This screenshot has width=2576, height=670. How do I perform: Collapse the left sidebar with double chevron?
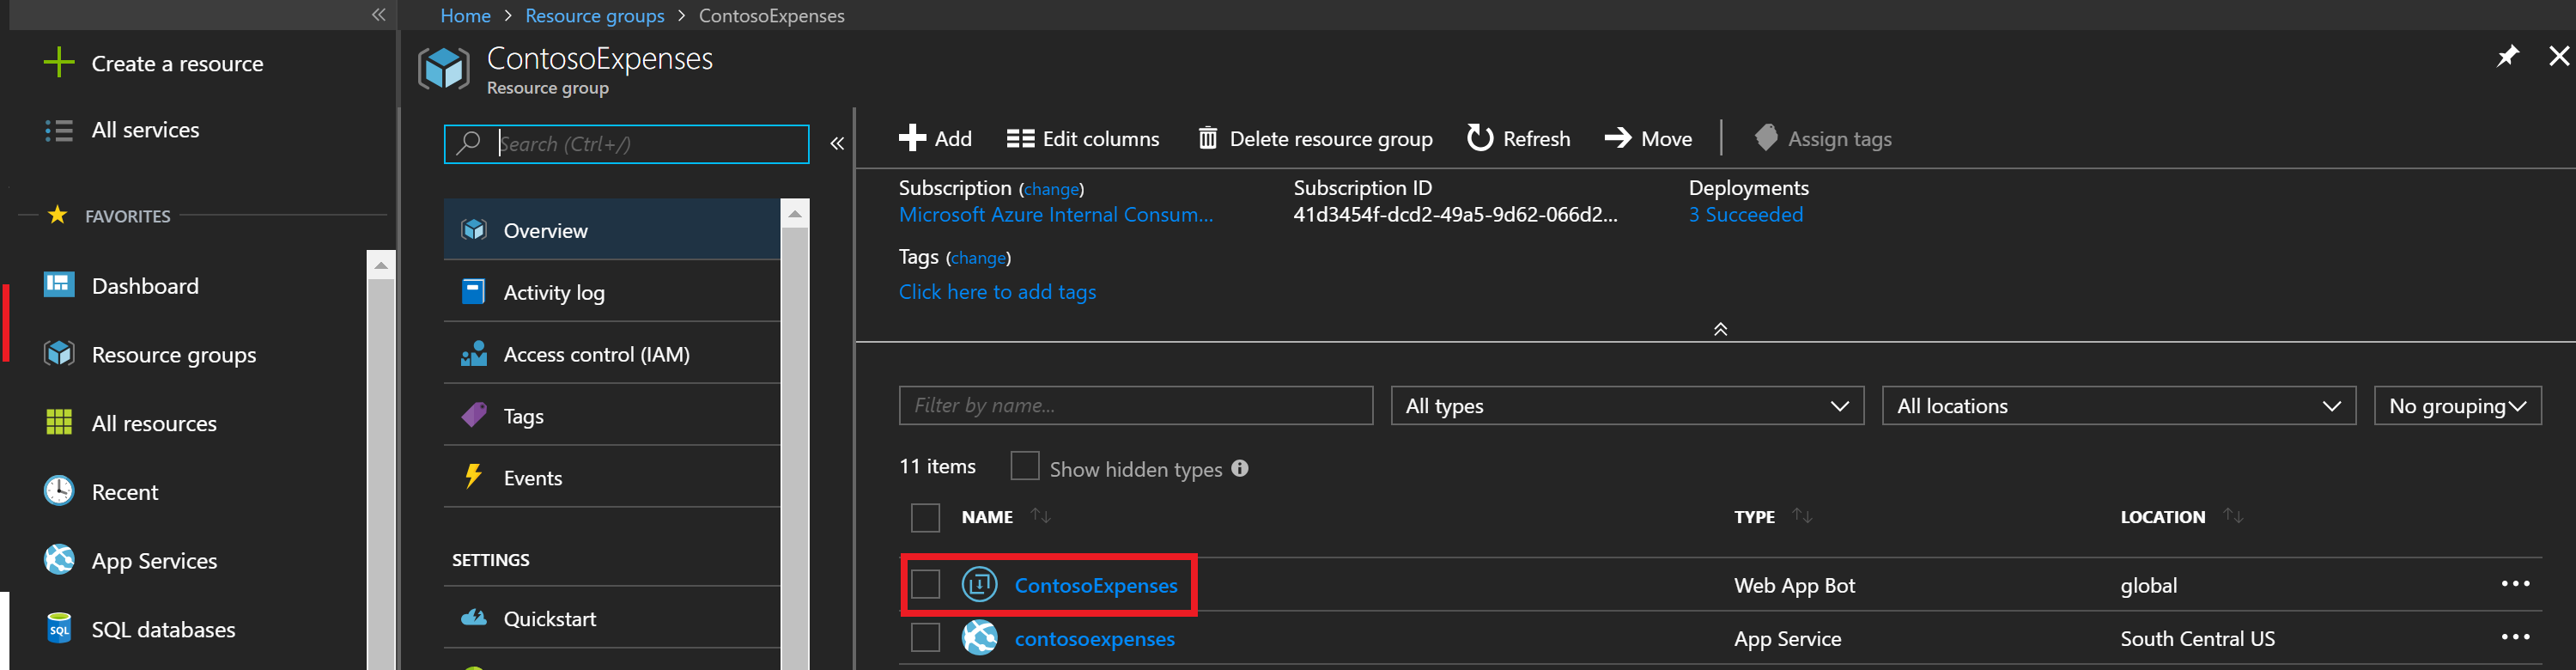point(378,14)
